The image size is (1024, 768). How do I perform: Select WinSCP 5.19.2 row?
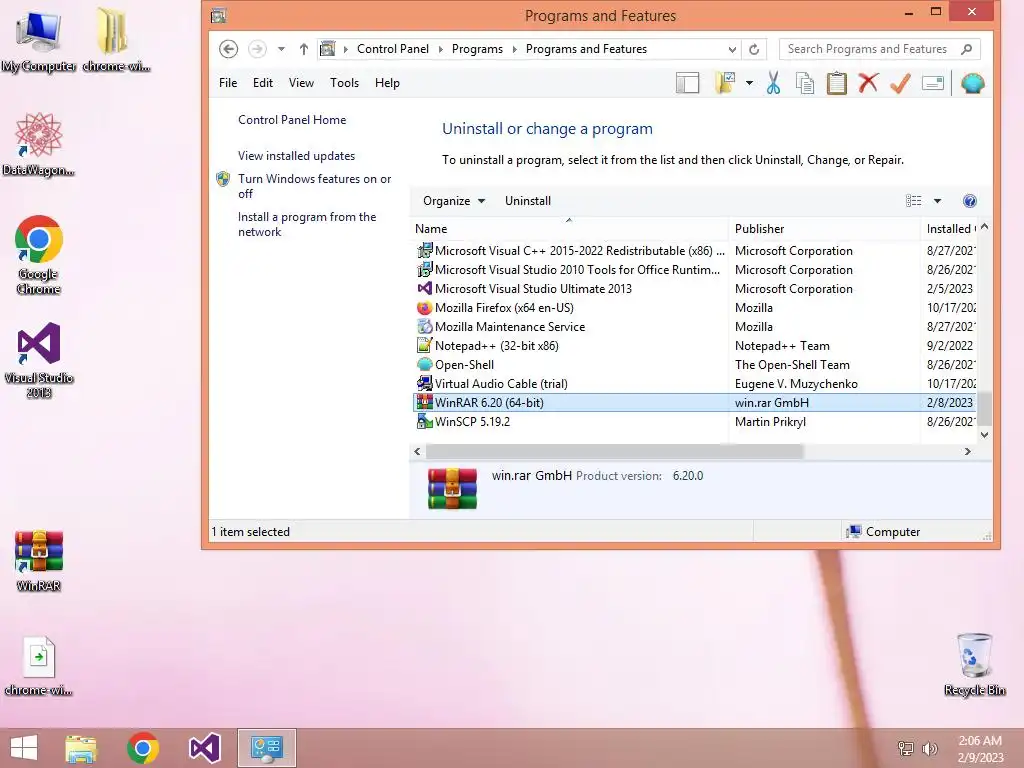pyautogui.click(x=695, y=421)
